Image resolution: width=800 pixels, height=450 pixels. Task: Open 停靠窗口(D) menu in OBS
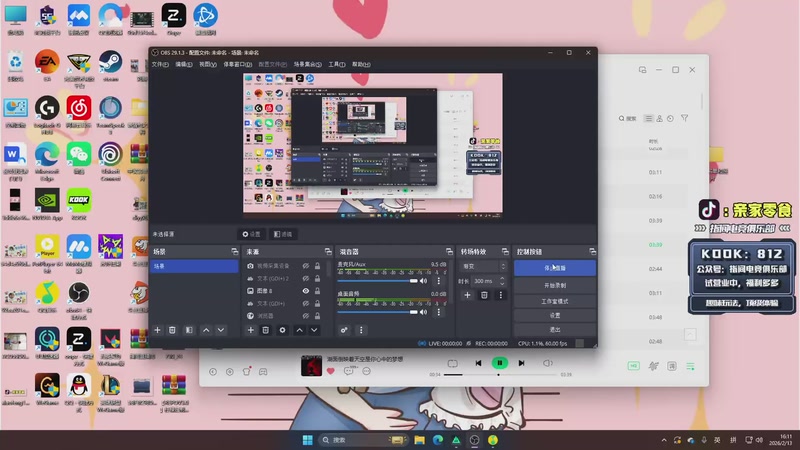point(238,64)
